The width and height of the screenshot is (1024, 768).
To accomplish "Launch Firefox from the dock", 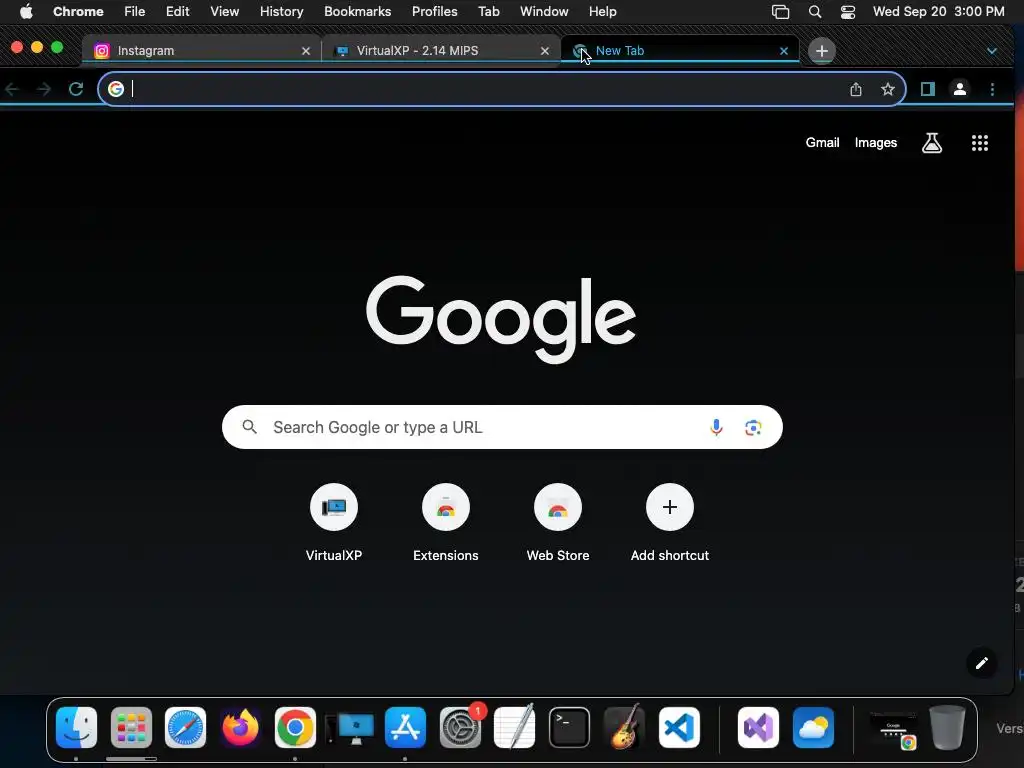I will click(x=240, y=727).
